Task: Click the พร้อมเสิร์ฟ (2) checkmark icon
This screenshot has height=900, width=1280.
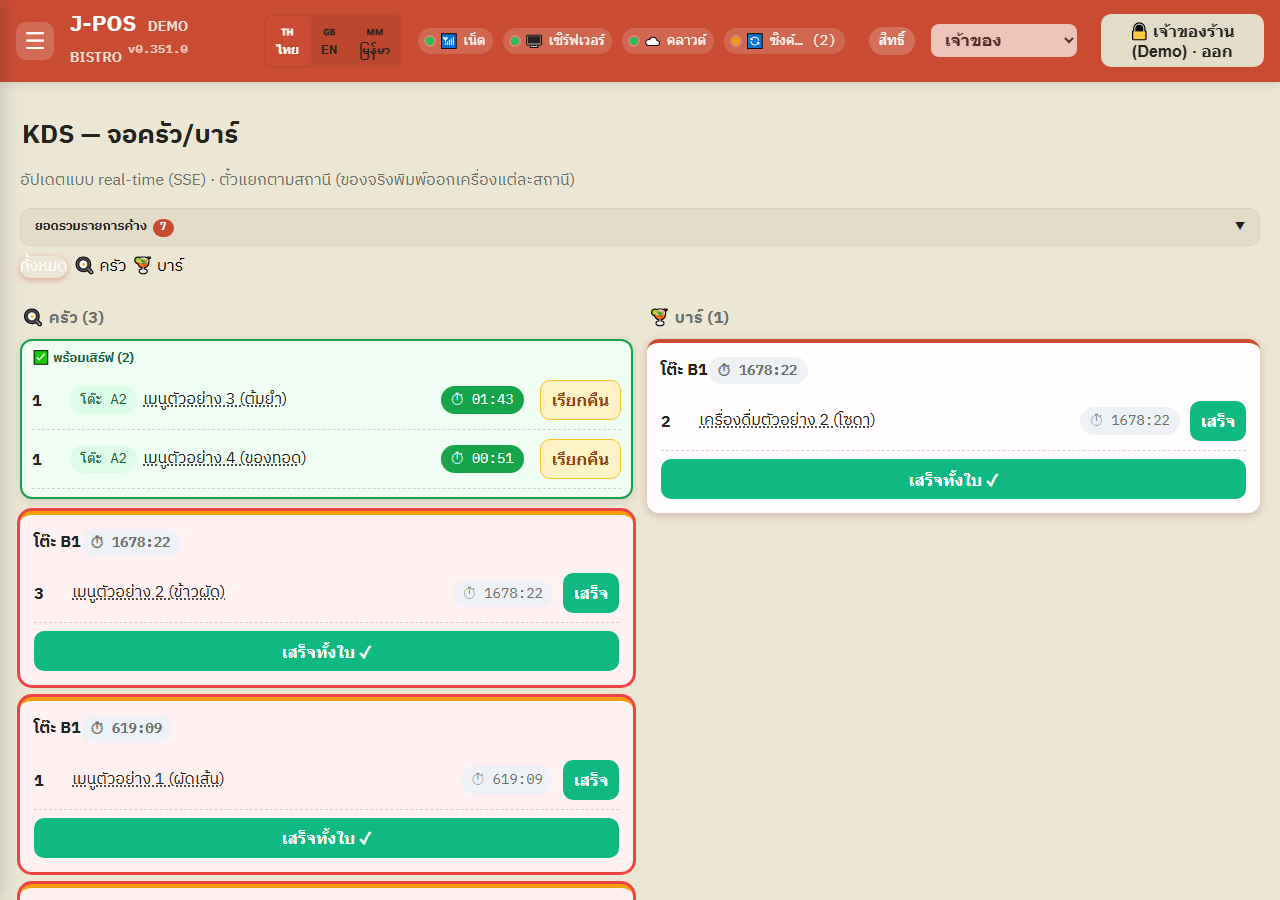Action: (41, 357)
